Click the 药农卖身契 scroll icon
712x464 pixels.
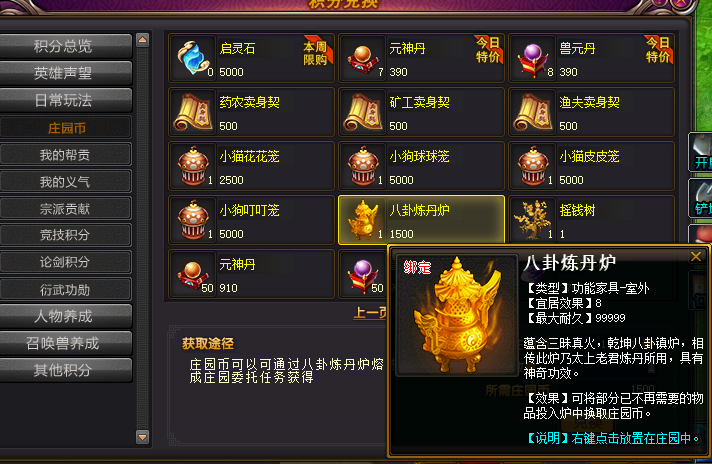coord(193,112)
